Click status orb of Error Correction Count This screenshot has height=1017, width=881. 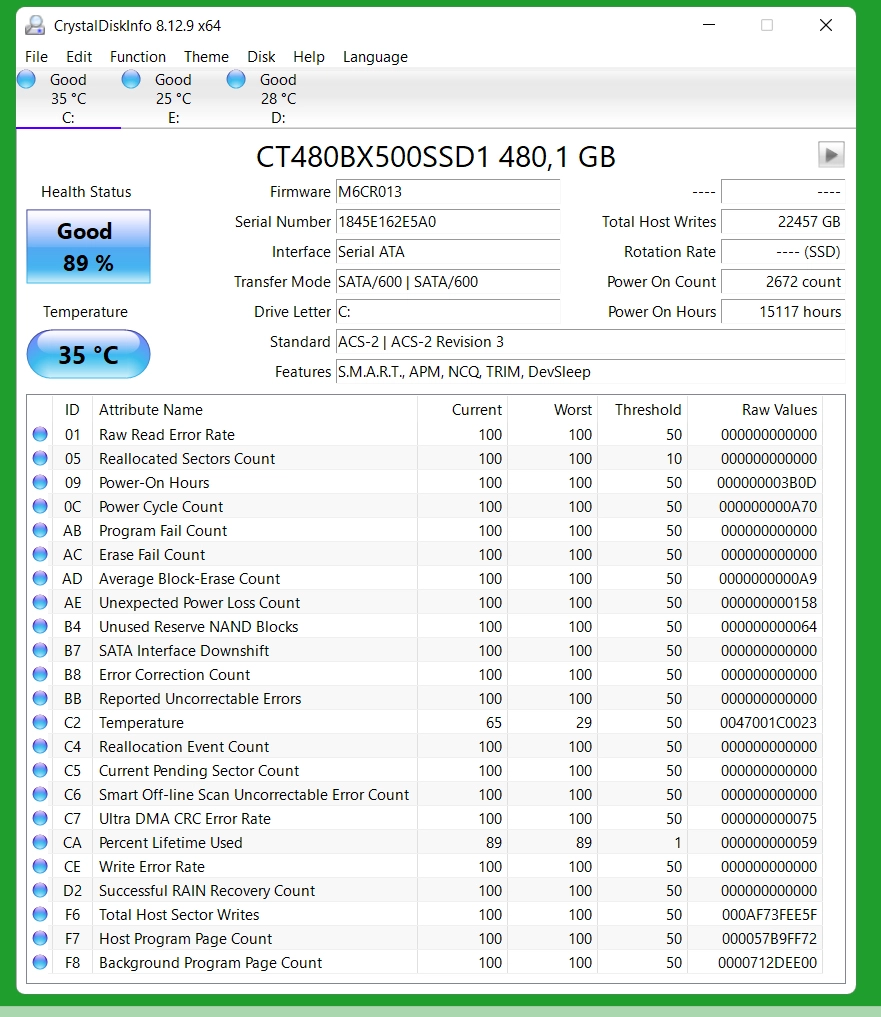tap(40, 674)
